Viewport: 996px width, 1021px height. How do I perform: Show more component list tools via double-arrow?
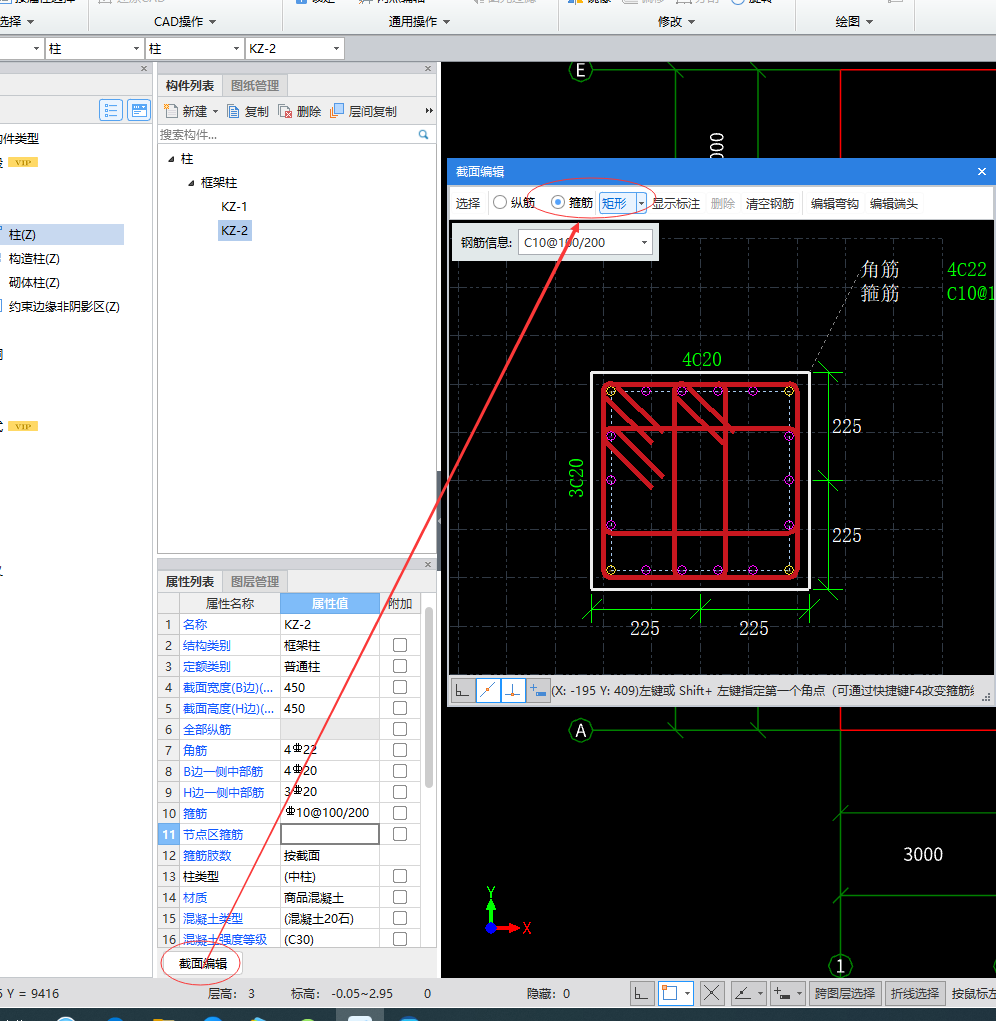coord(429,111)
